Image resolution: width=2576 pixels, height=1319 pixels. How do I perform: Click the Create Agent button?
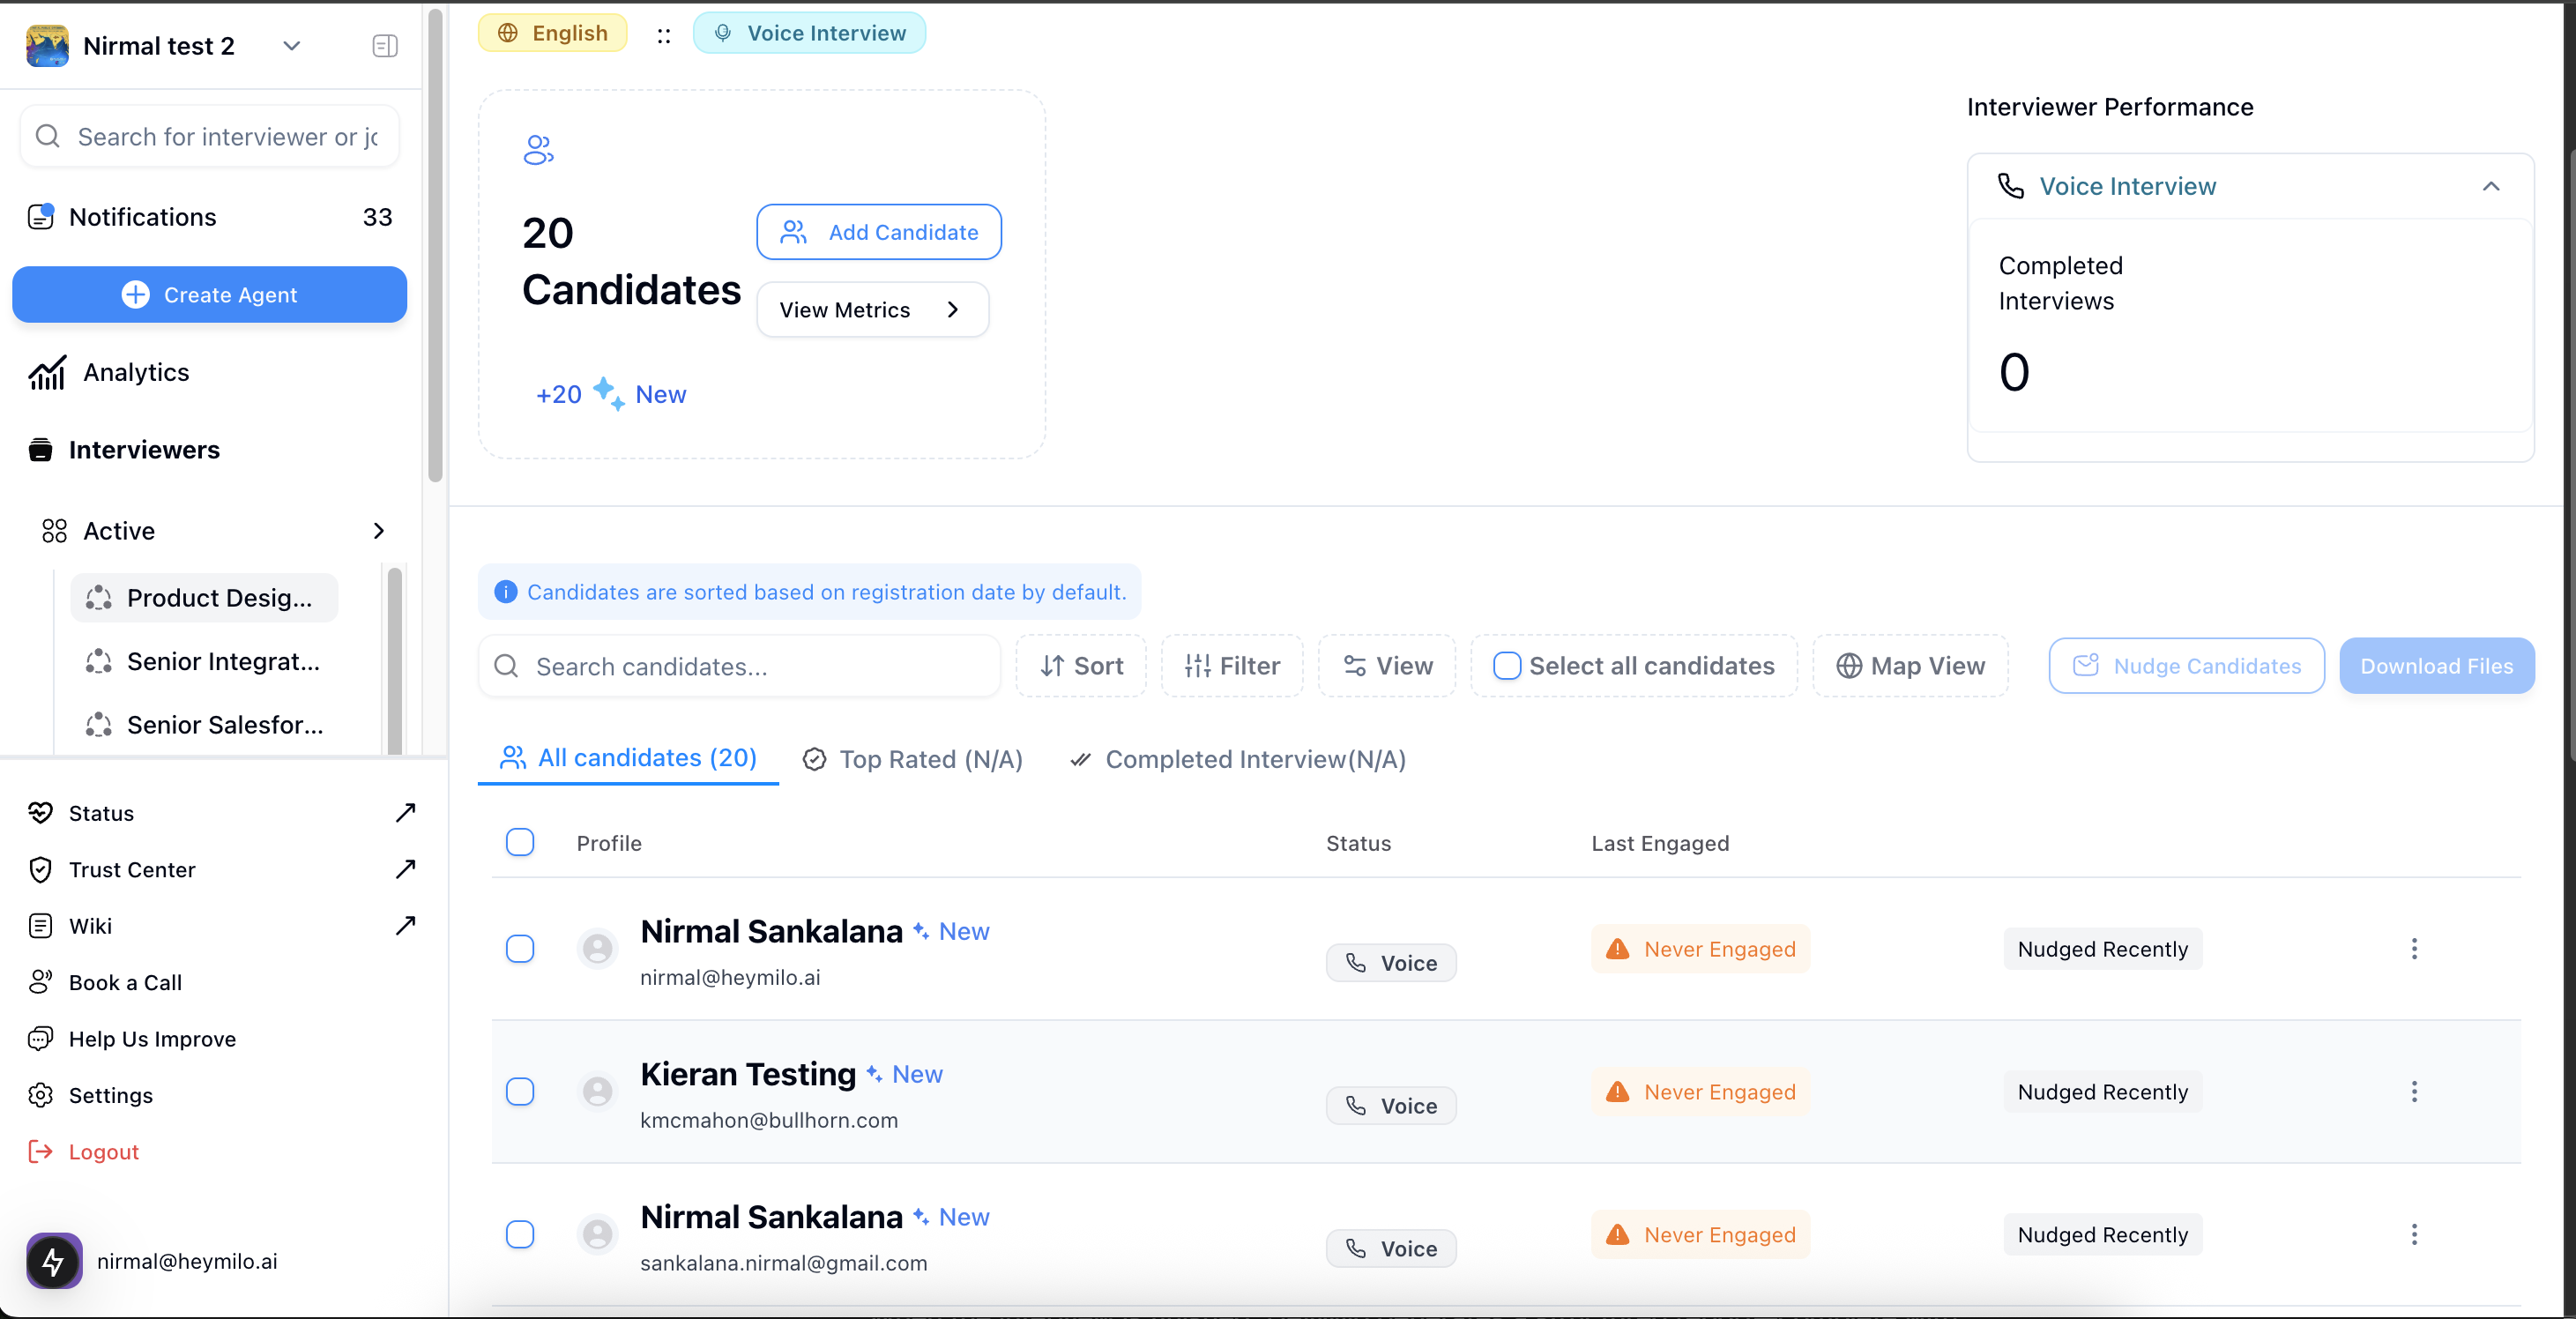pos(209,294)
